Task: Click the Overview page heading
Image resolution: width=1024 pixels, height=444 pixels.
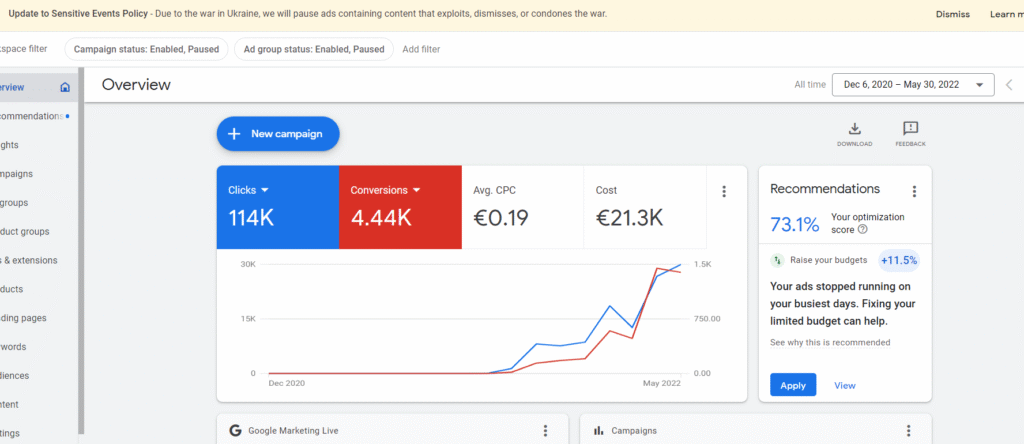Action: [x=136, y=84]
